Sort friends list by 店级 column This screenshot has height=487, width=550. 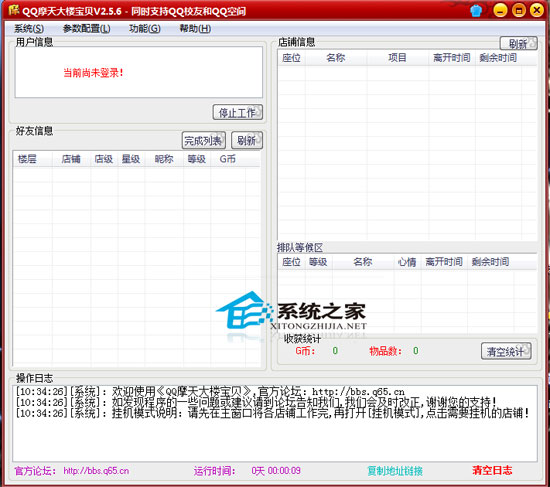[104, 159]
